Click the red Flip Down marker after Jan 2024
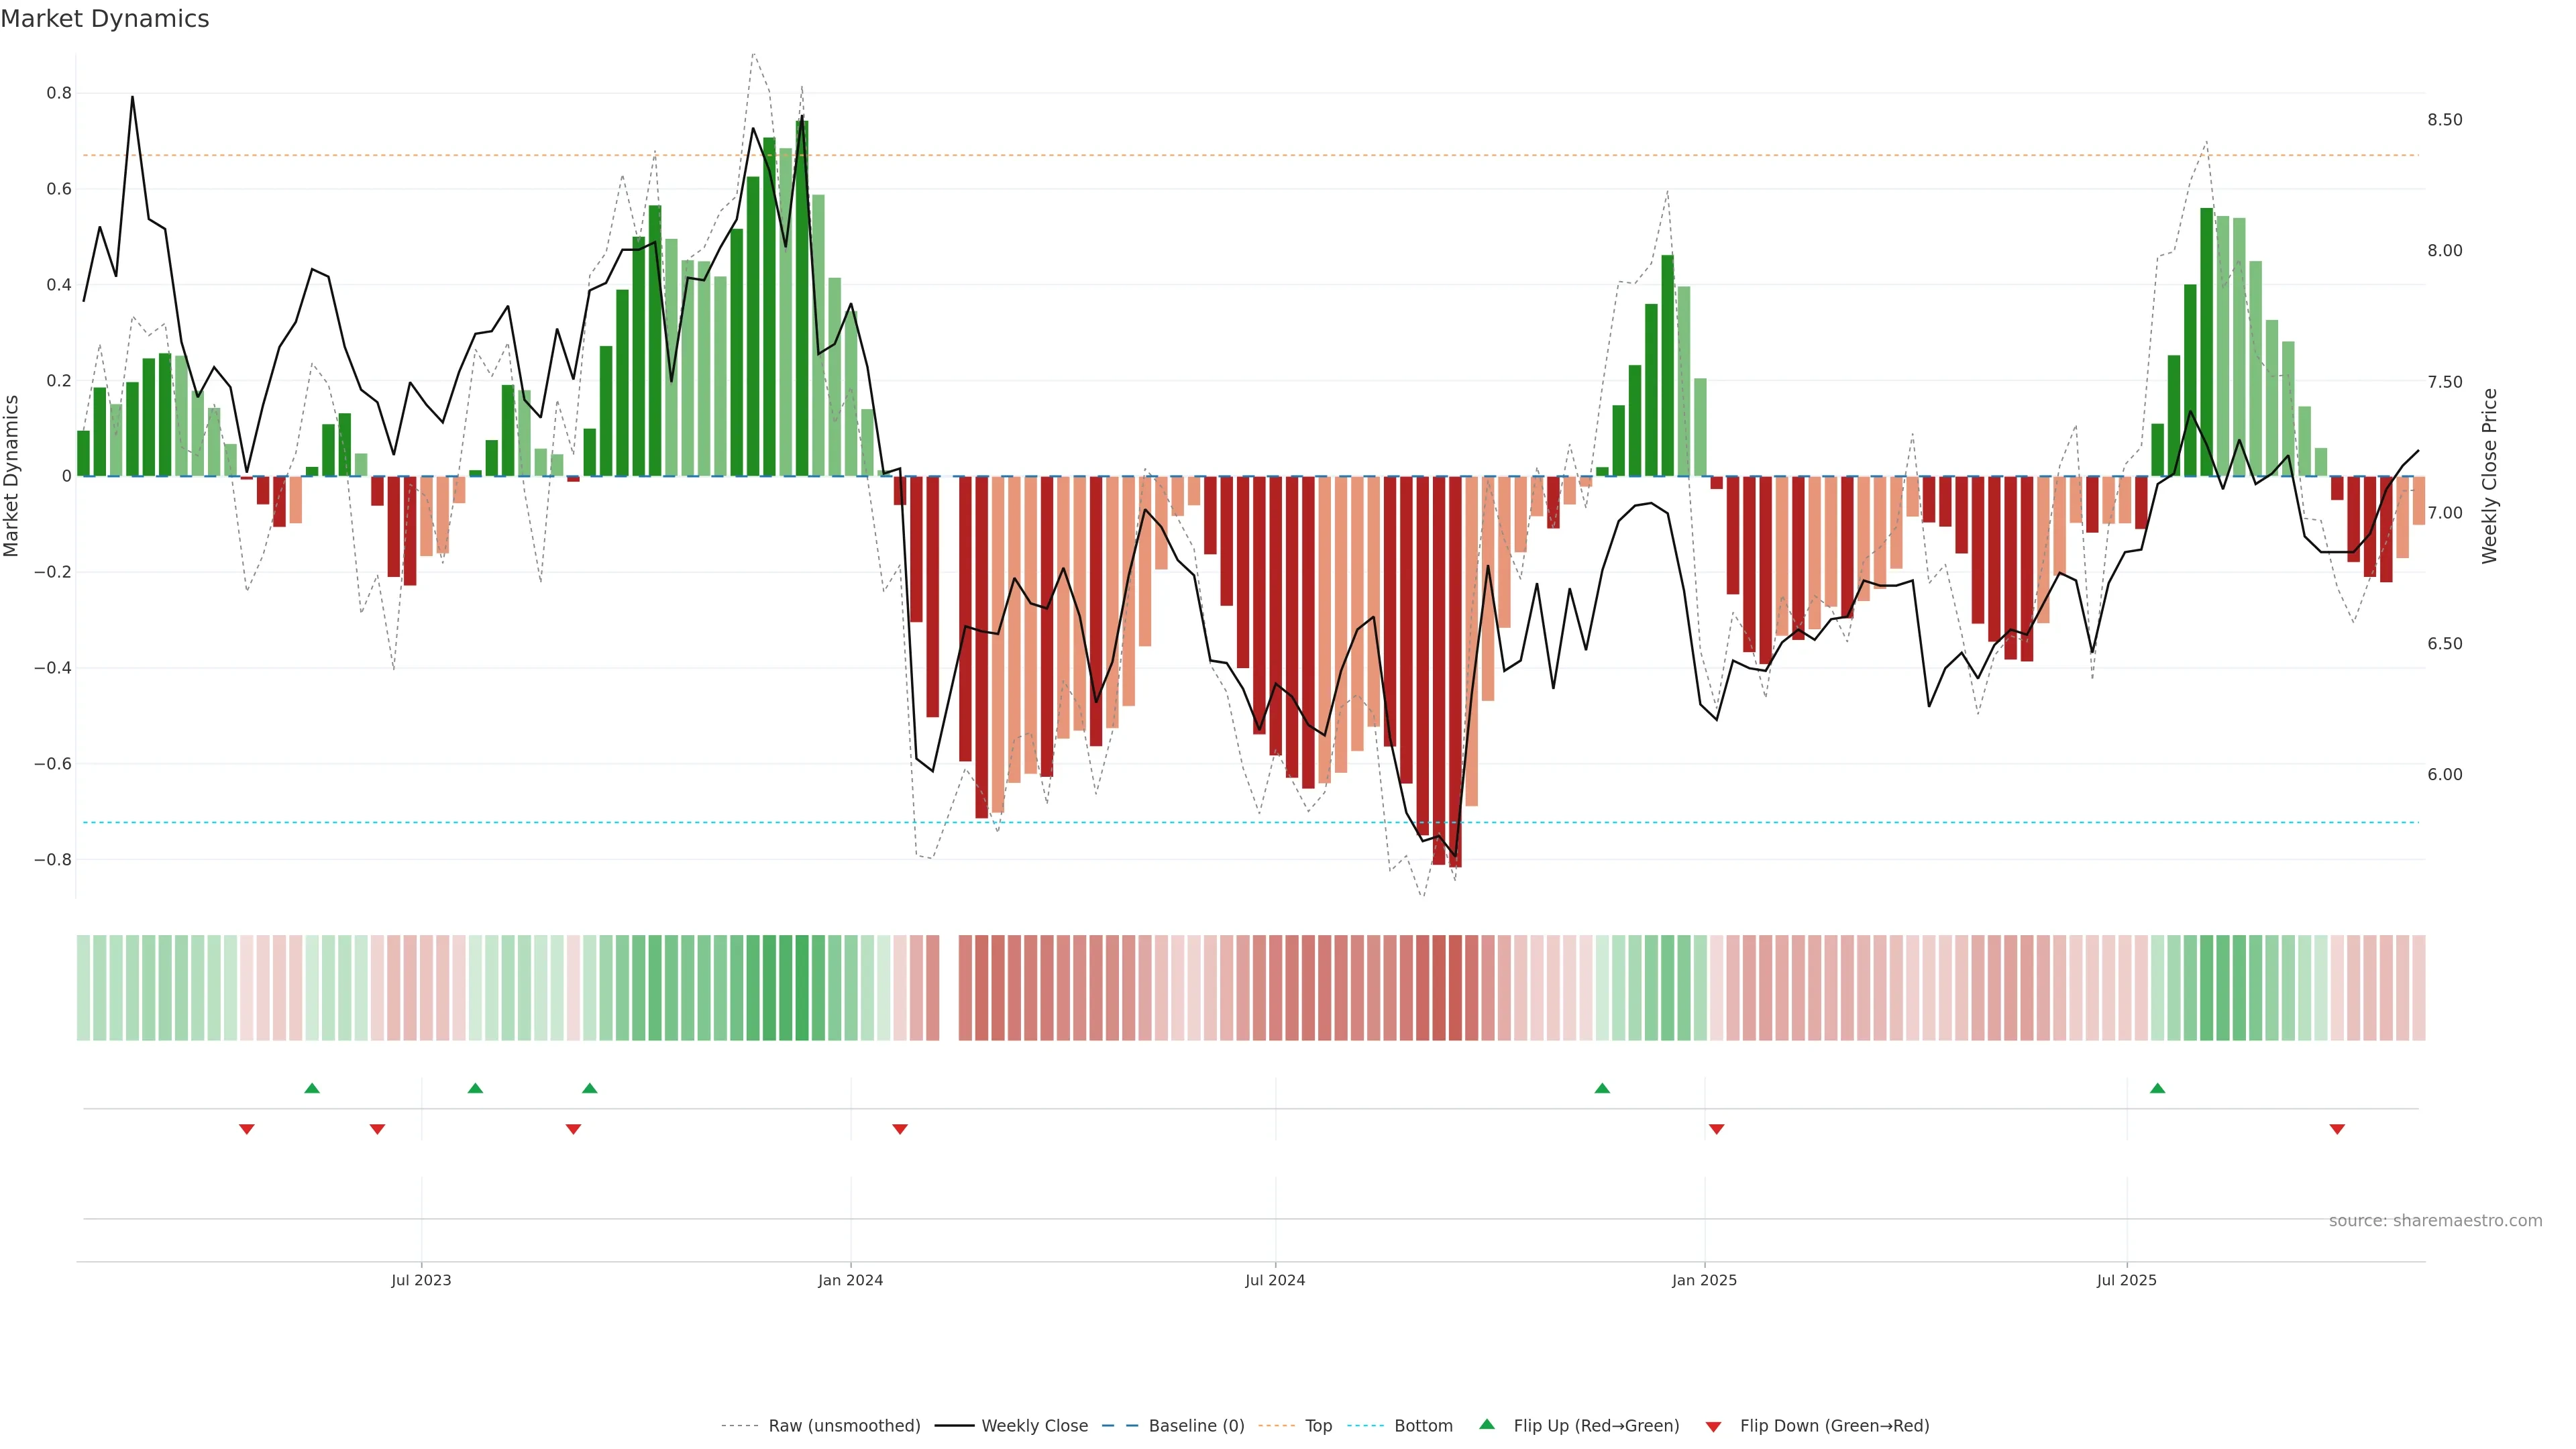The height and width of the screenshot is (1449, 2576). click(899, 1129)
